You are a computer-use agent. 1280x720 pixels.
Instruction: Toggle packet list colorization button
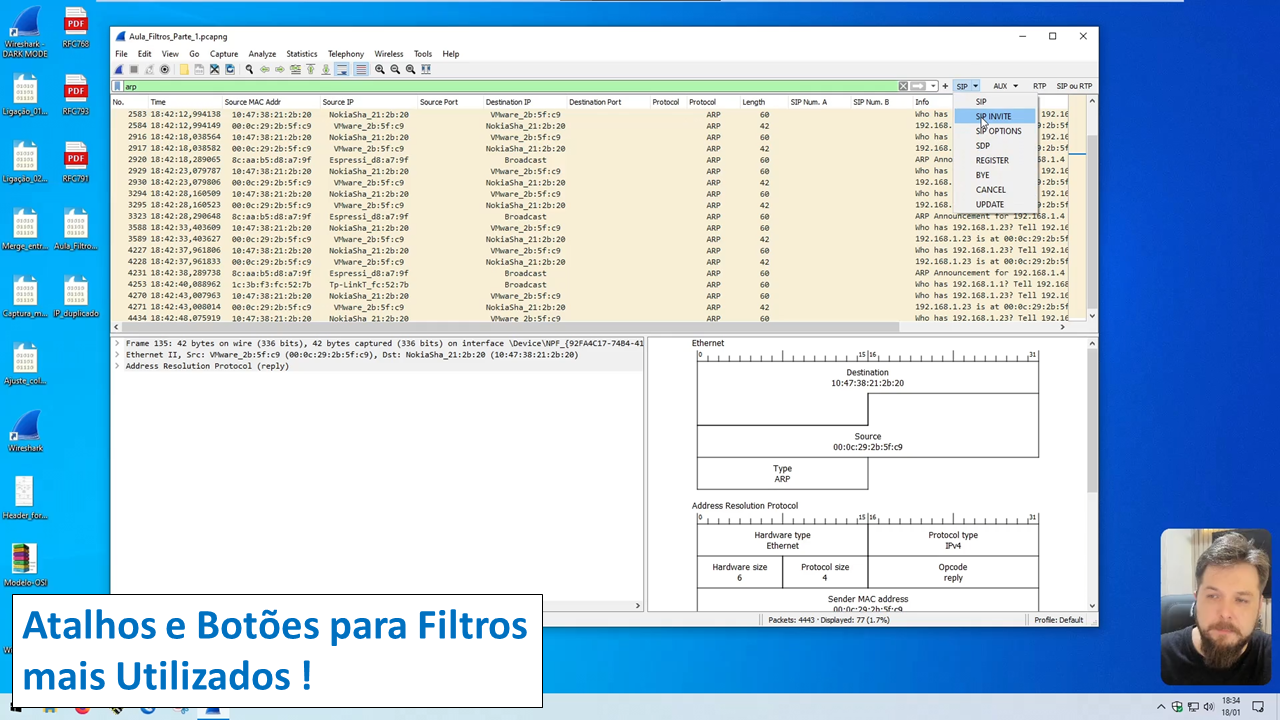[x=361, y=69]
